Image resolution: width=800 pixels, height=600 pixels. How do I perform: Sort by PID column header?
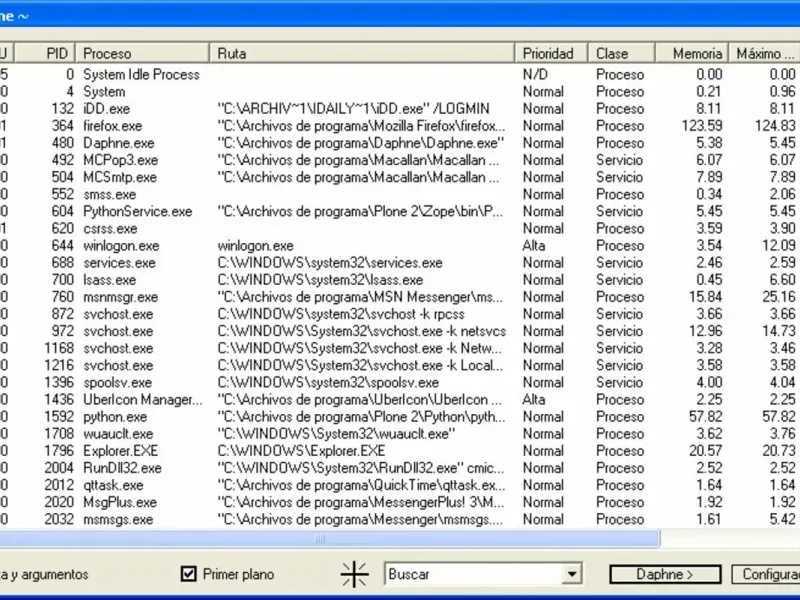click(45, 53)
